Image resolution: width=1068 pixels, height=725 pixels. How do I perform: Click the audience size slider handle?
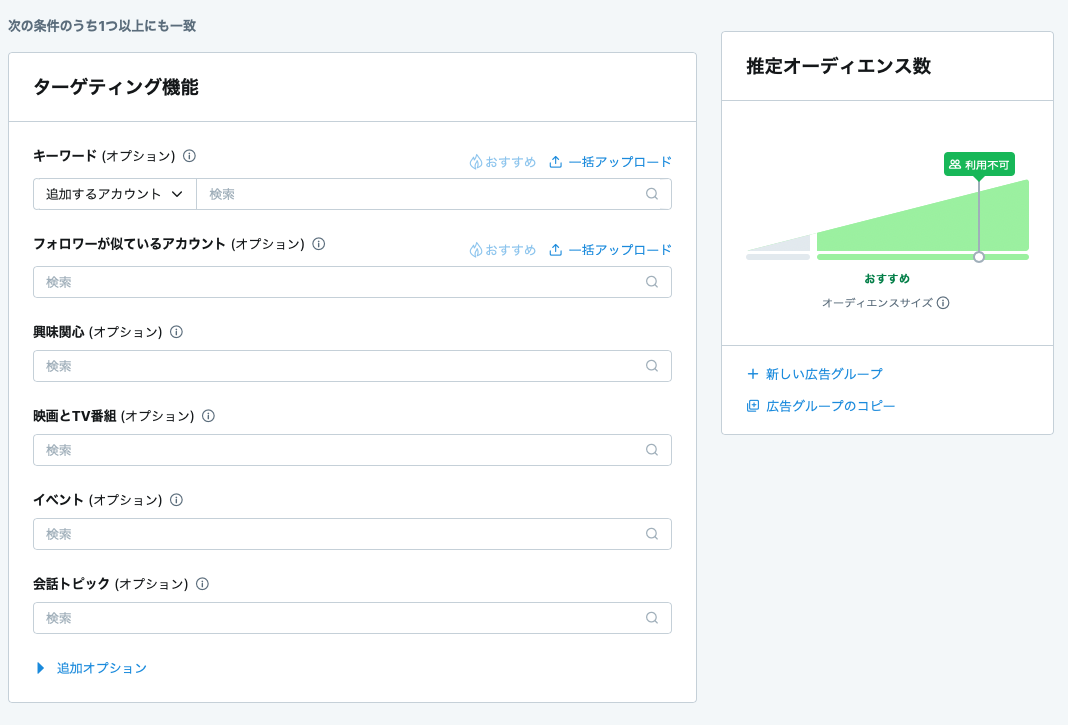tap(979, 257)
